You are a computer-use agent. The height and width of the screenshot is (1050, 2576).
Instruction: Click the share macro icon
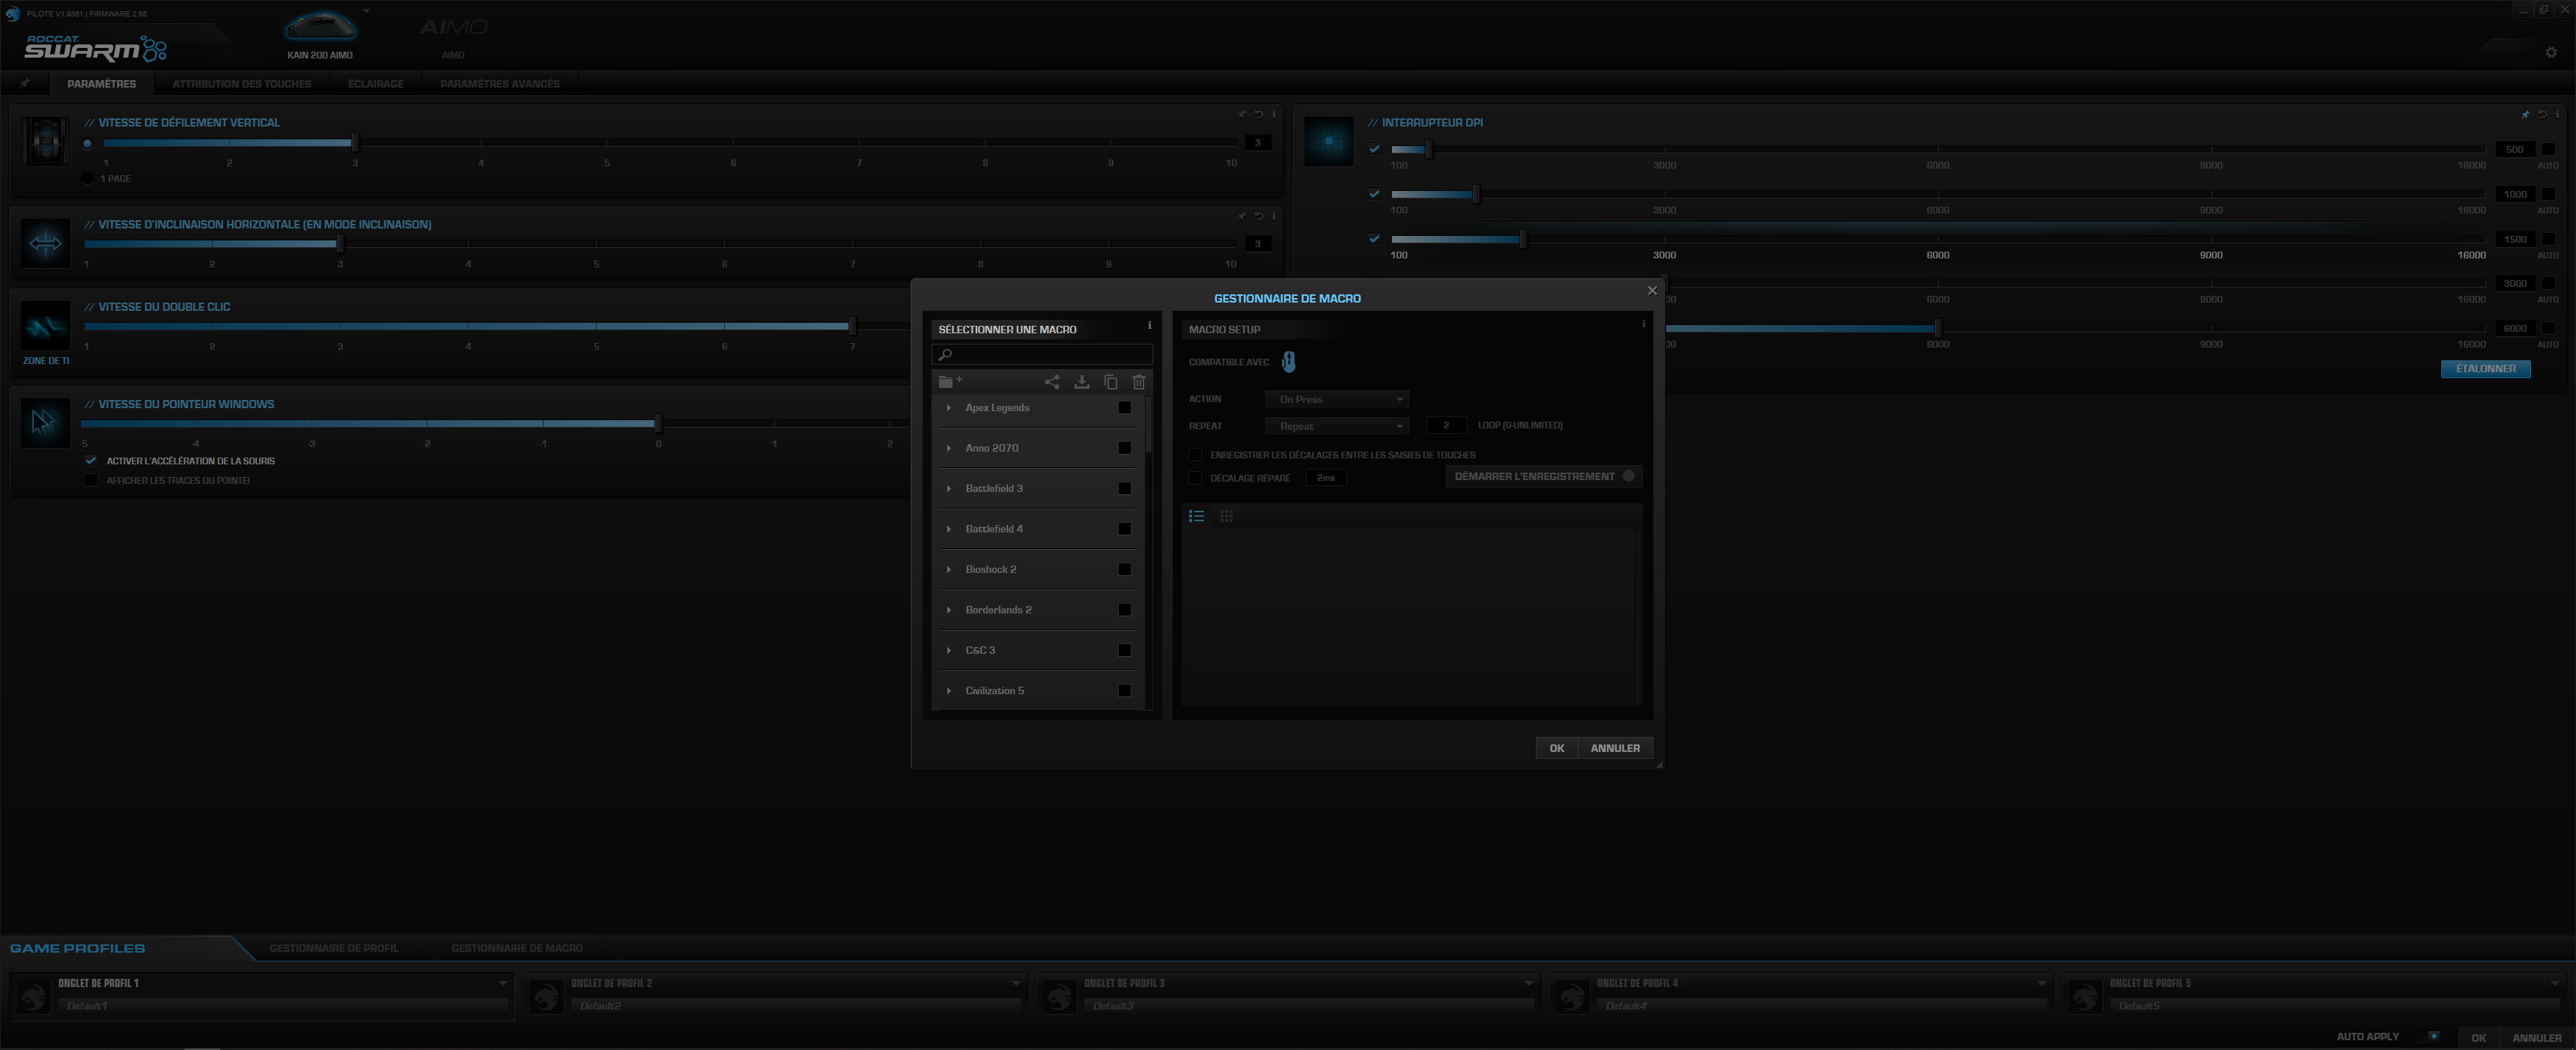click(x=1051, y=381)
